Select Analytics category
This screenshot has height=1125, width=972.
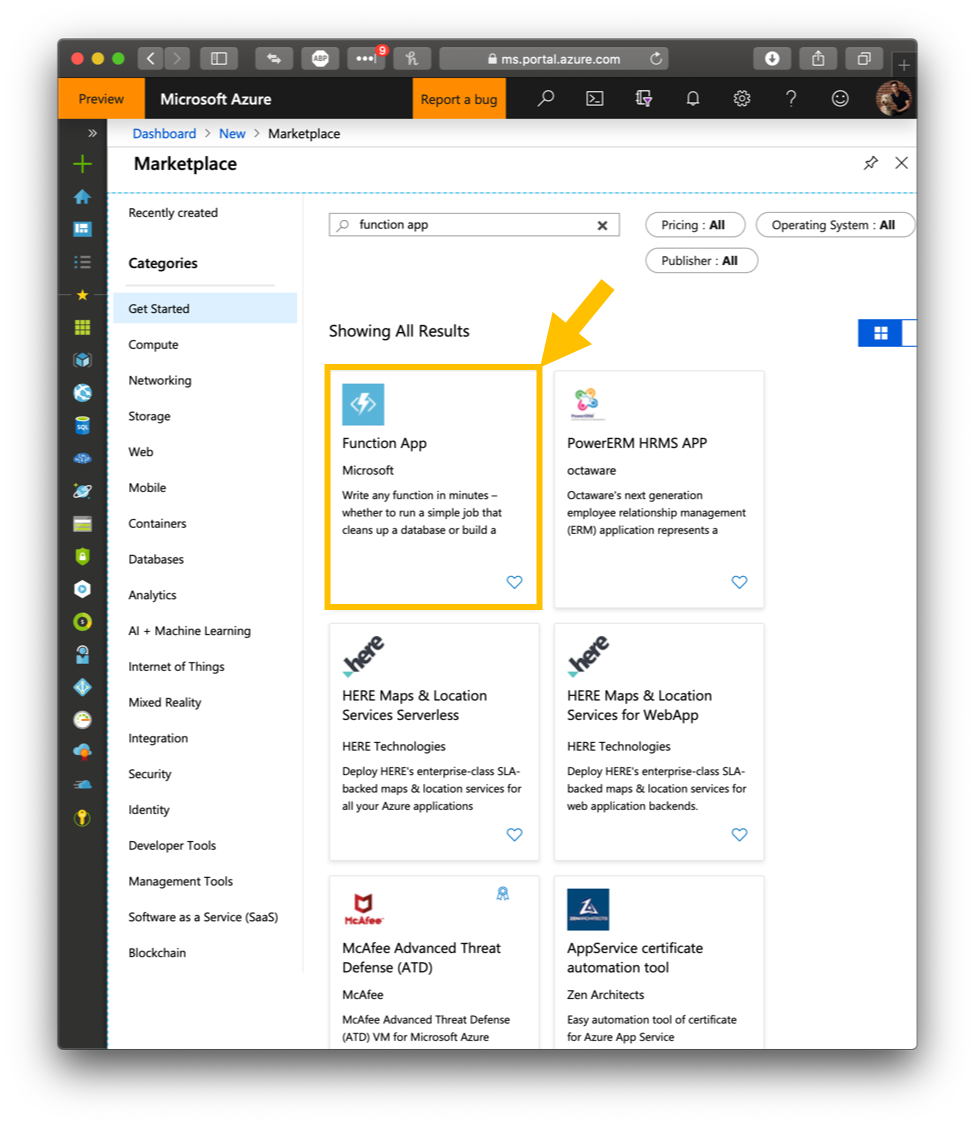point(152,596)
